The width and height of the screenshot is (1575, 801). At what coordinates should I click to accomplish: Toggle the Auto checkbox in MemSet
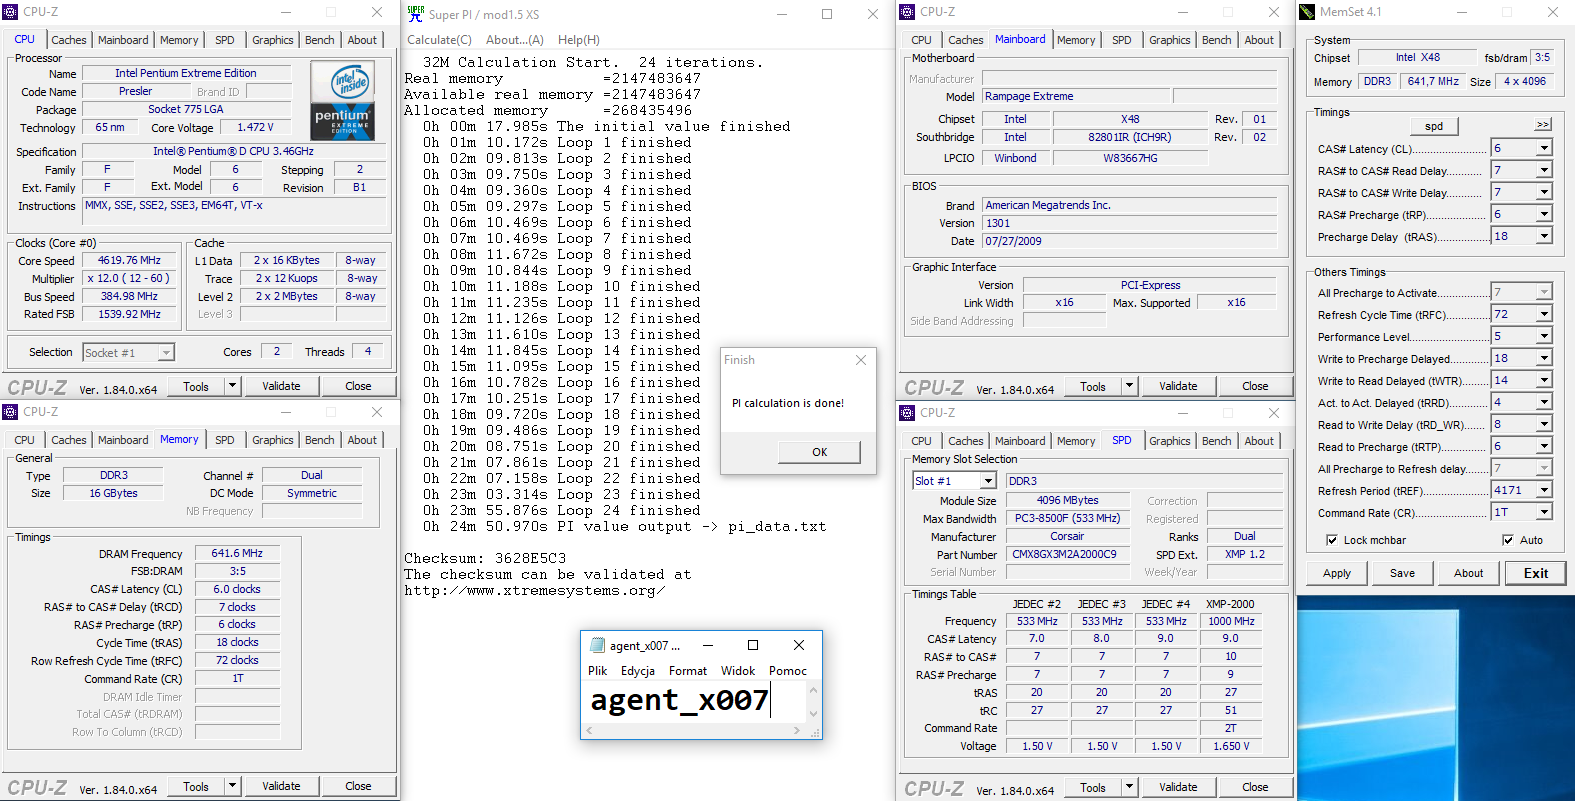pos(1508,540)
